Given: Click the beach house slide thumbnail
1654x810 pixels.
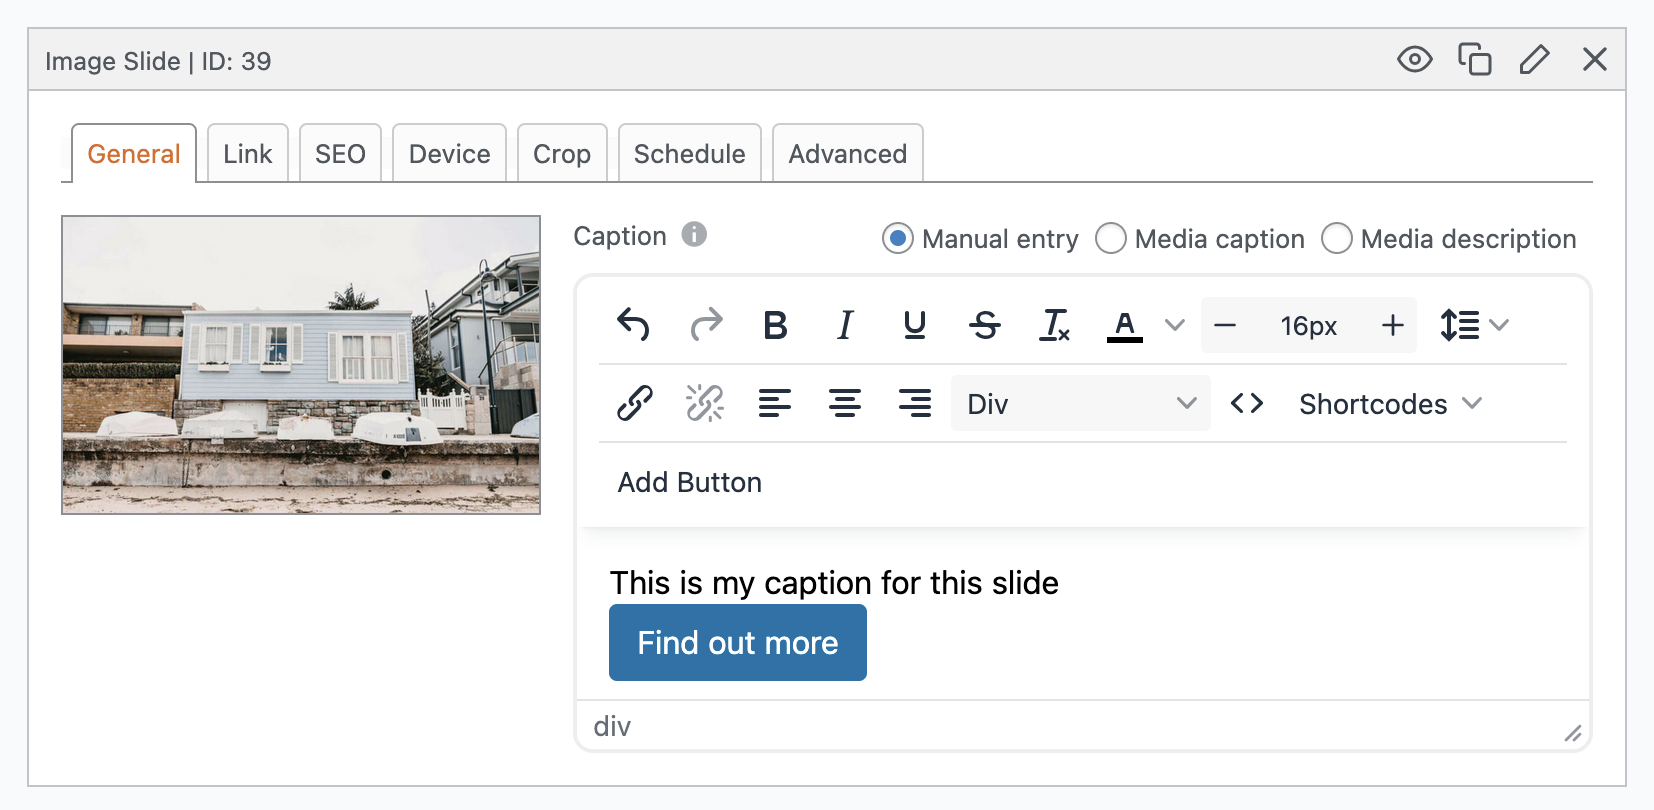Looking at the screenshot, I should 301,365.
